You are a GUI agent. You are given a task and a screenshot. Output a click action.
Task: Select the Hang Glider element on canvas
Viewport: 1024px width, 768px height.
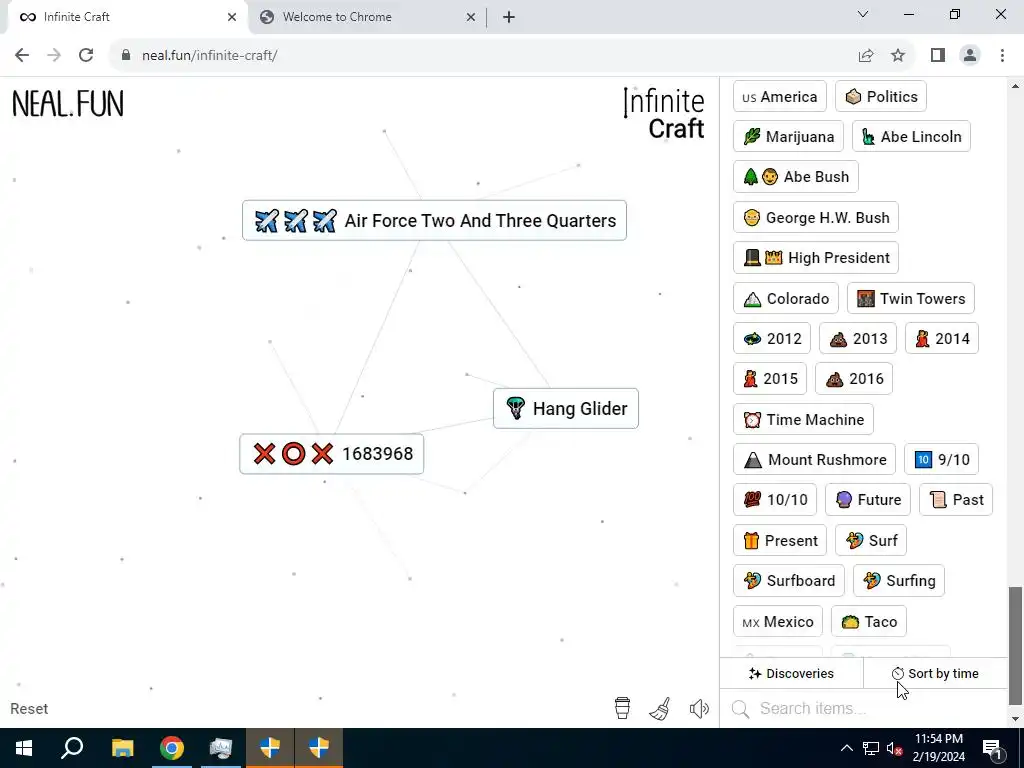pyautogui.click(x=566, y=409)
